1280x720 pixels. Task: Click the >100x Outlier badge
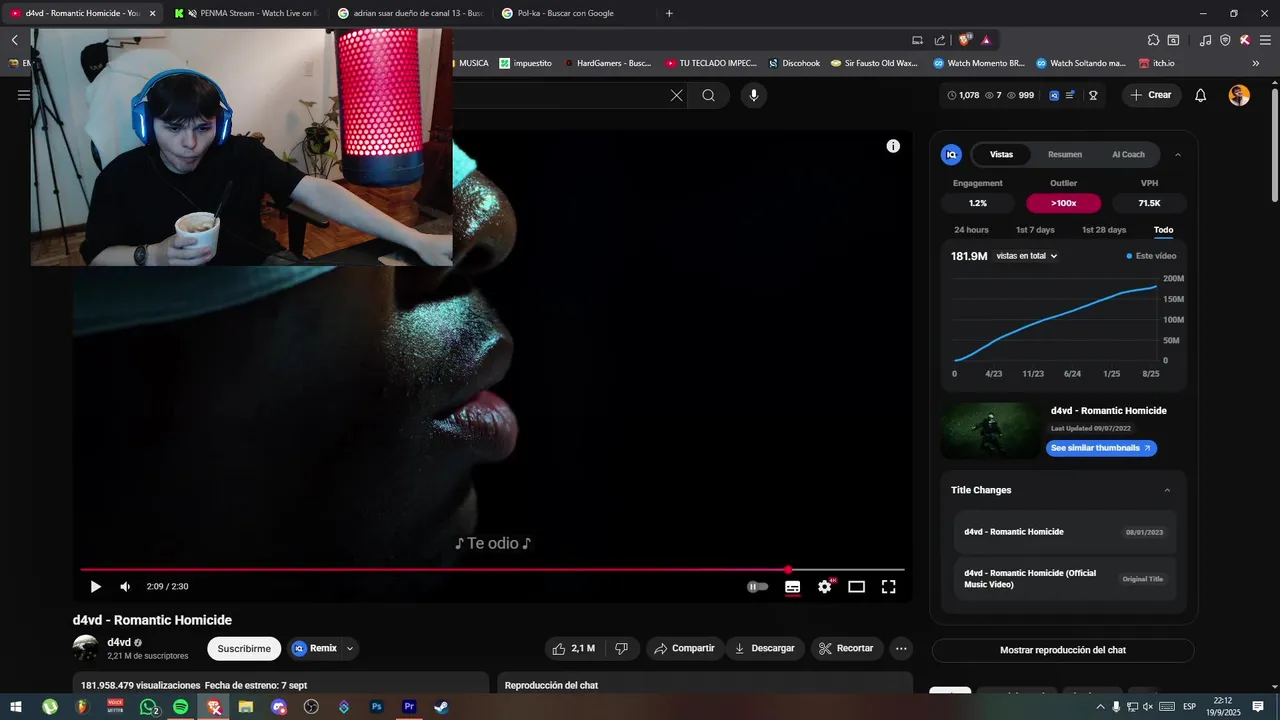(x=1063, y=203)
